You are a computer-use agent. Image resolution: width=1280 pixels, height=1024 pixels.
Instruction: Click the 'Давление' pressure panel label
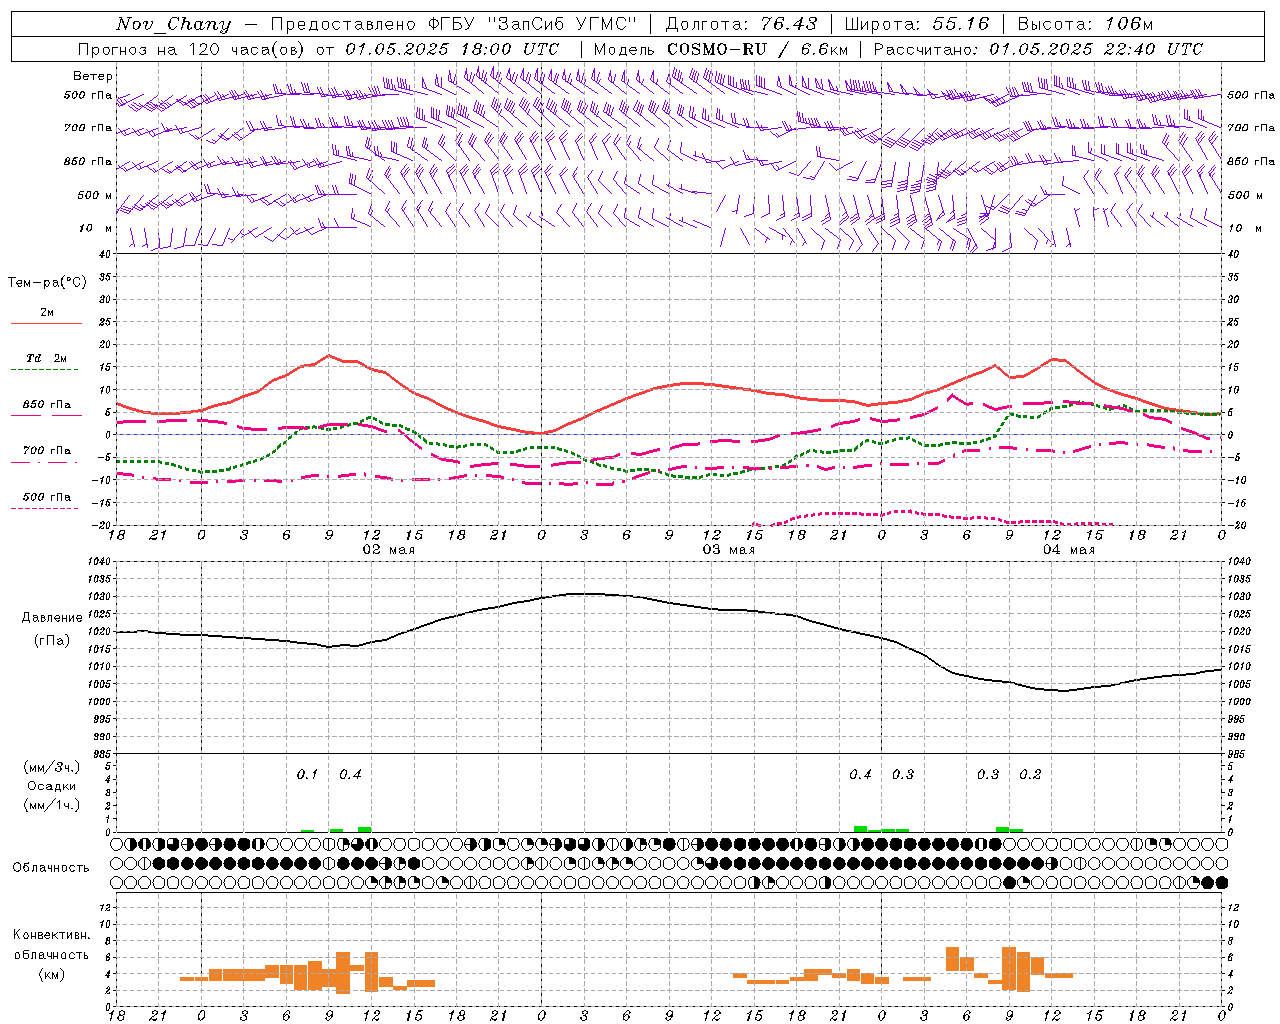[52, 618]
